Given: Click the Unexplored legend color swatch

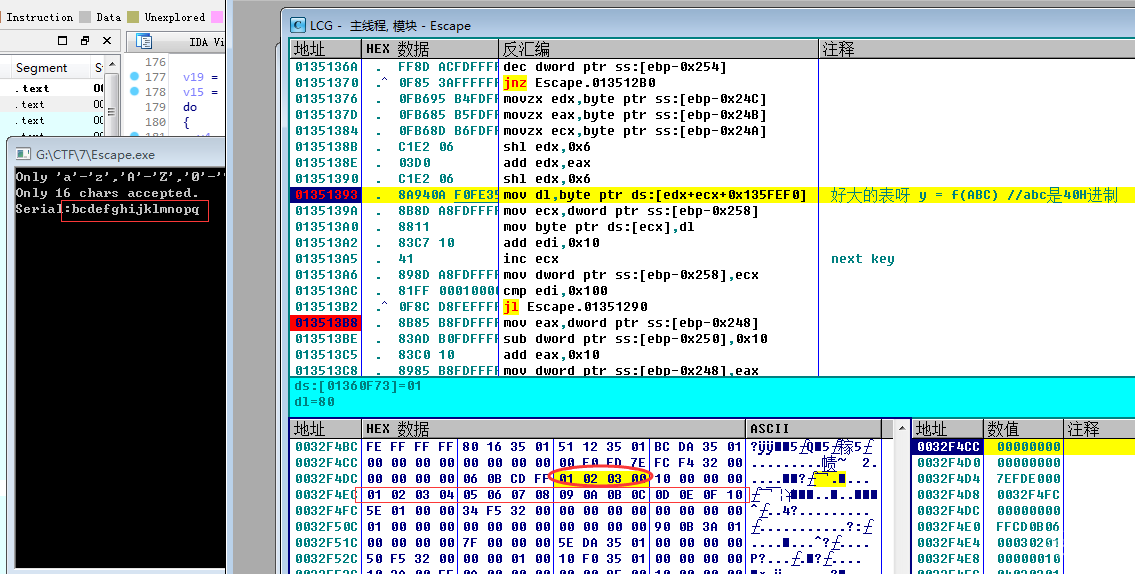Looking at the screenshot, I should pyautogui.click(x=133, y=17).
